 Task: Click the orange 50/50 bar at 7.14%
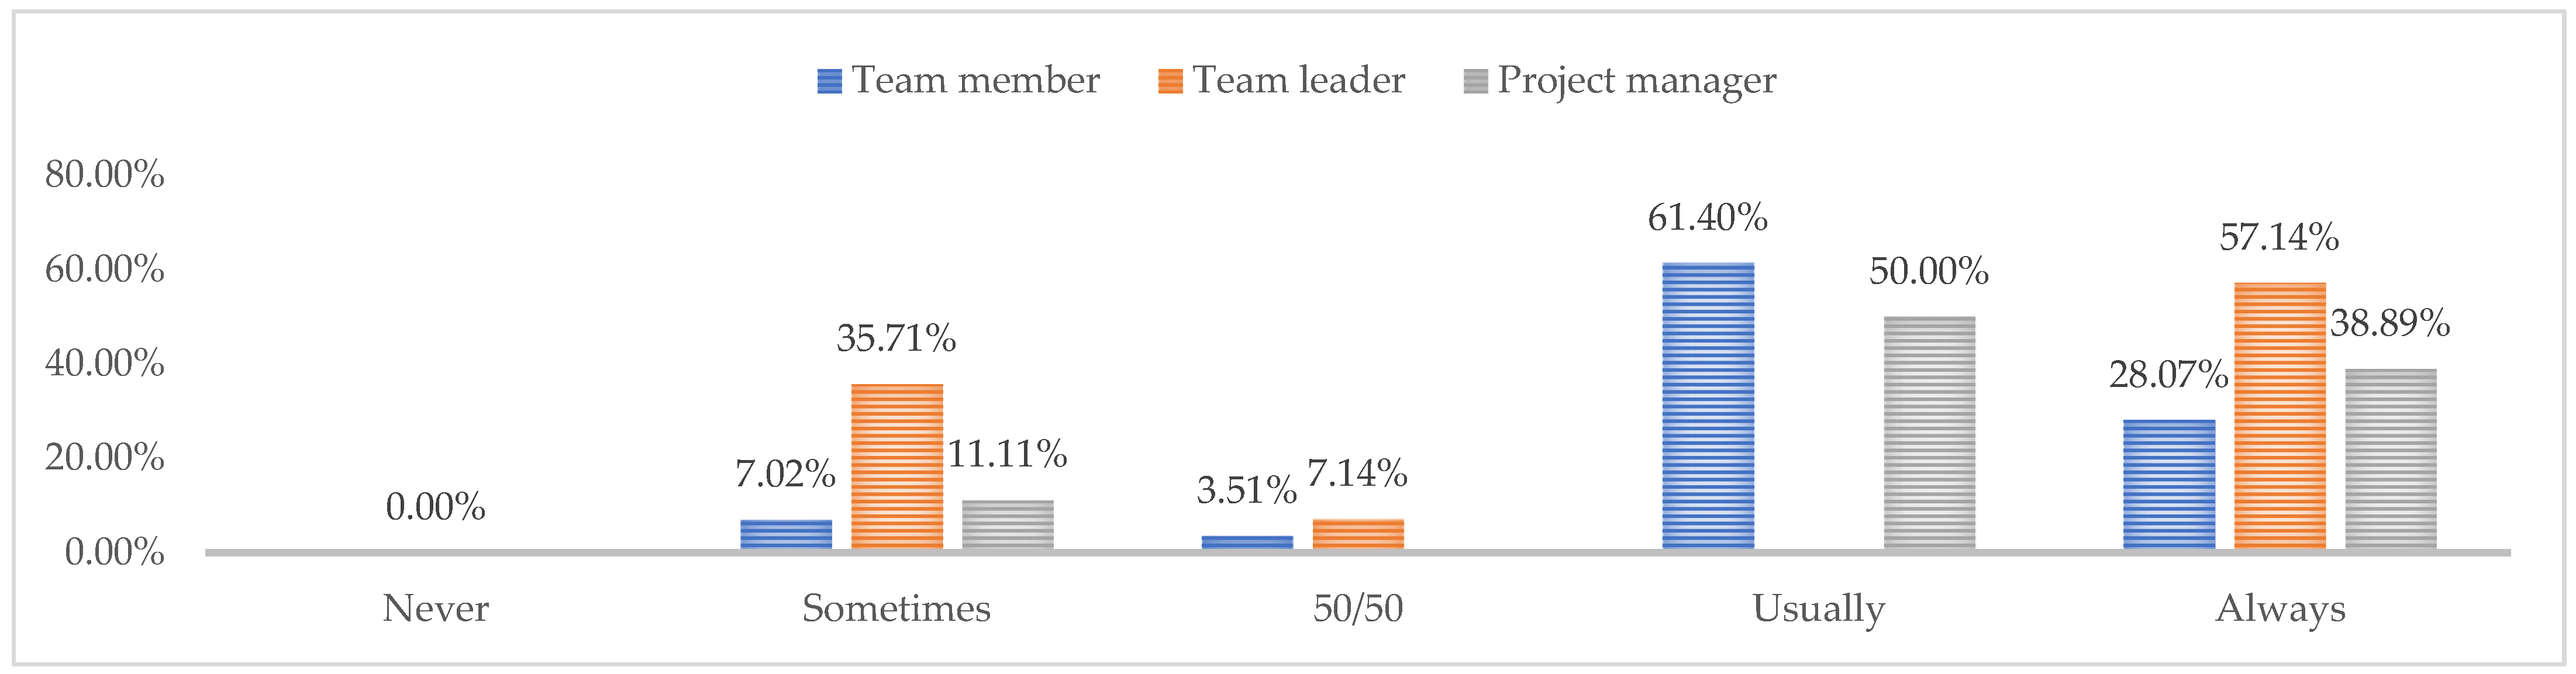(1358, 533)
